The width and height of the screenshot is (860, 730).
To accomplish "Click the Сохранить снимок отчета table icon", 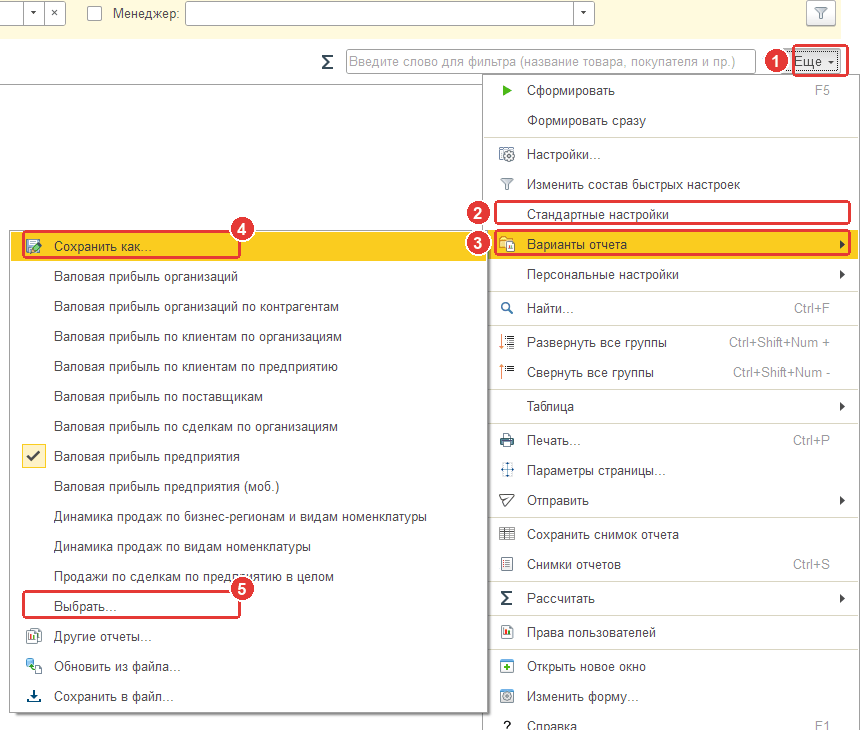I will click(x=507, y=534).
